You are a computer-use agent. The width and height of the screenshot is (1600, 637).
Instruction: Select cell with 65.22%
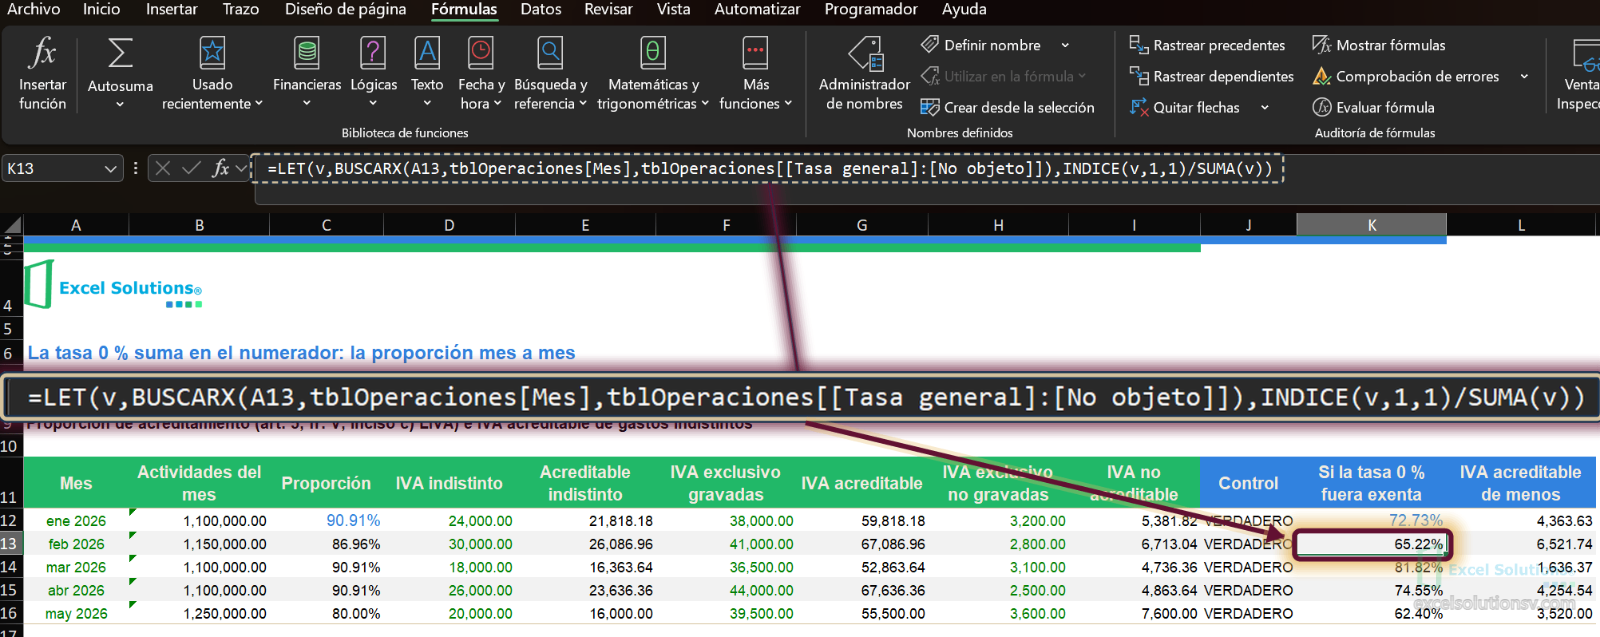pyautogui.click(x=1371, y=544)
